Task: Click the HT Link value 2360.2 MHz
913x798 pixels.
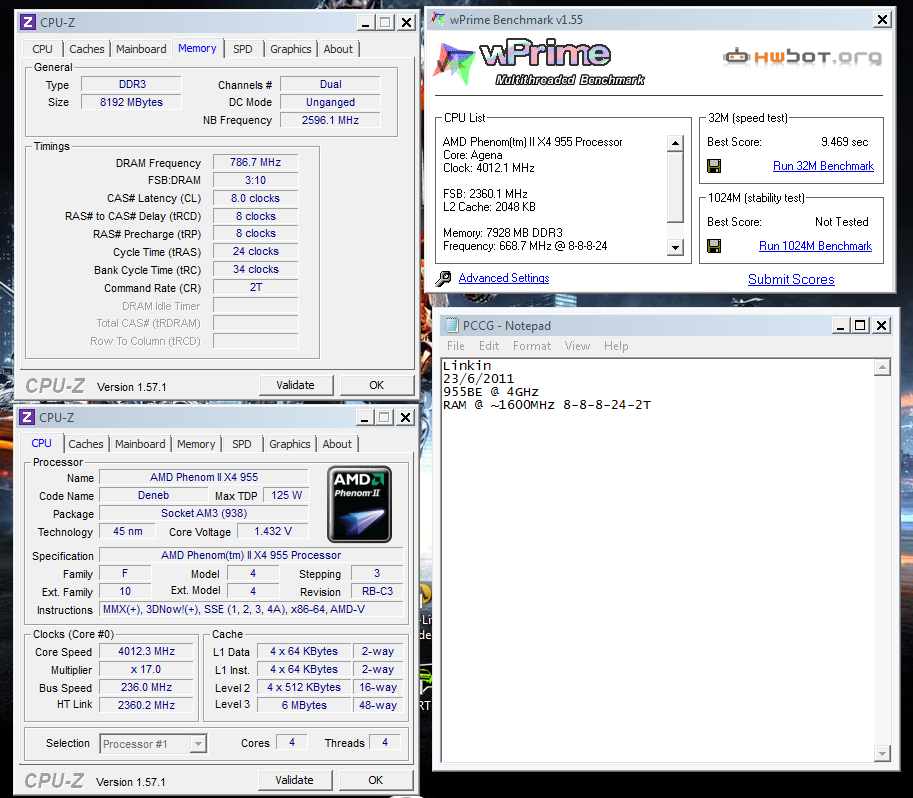Action: tap(146, 705)
